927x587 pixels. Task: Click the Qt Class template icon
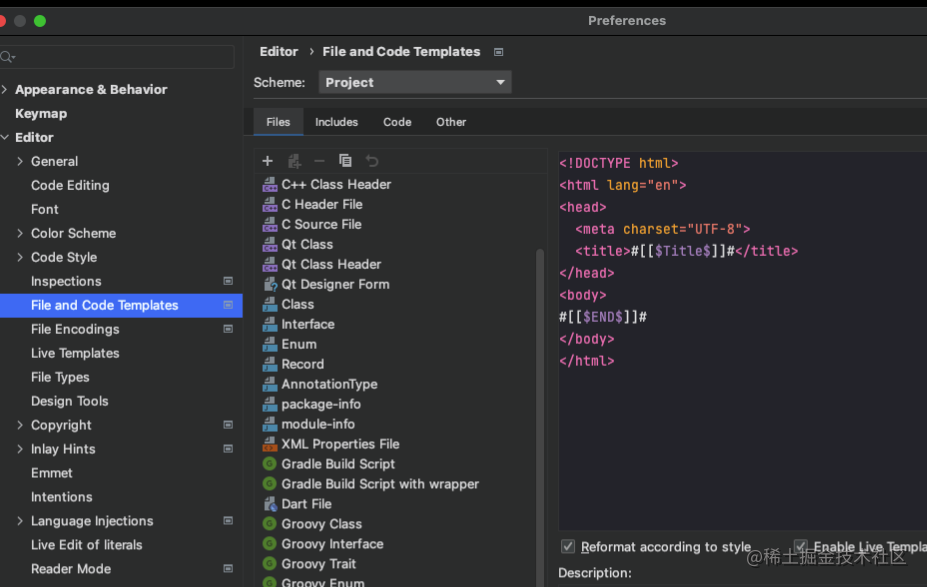(270, 245)
